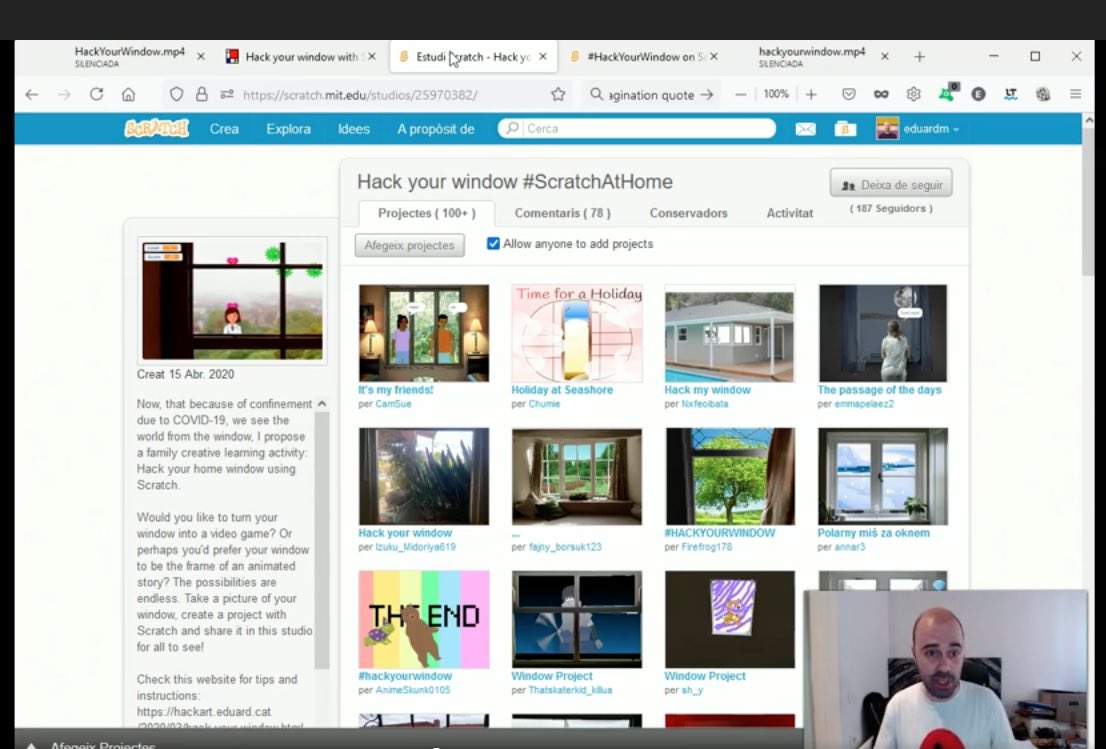The height and width of the screenshot is (749, 1106).
Task: Click the padlock site security icon
Action: tap(202, 95)
